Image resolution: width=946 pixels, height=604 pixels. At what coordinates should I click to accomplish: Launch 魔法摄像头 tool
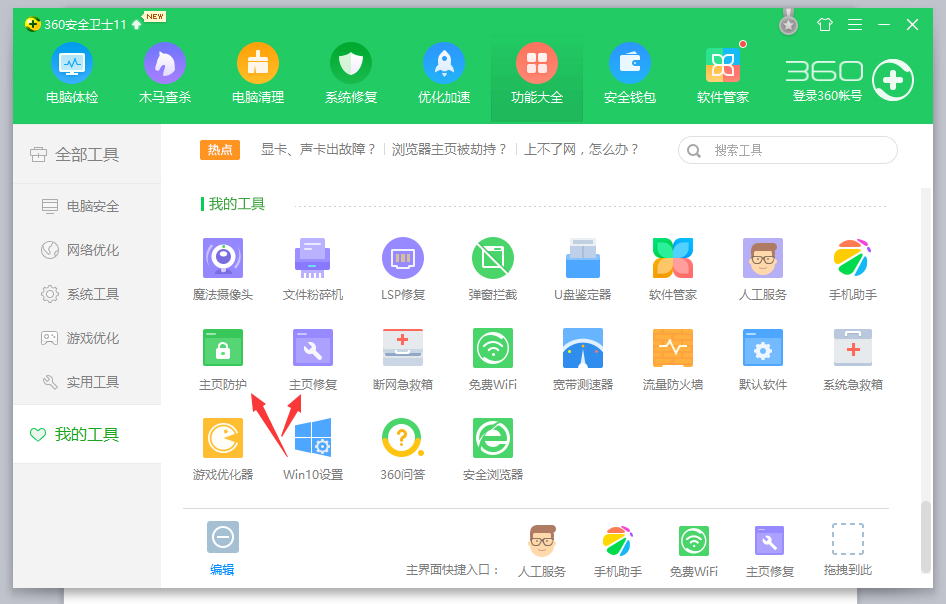pyautogui.click(x=223, y=269)
